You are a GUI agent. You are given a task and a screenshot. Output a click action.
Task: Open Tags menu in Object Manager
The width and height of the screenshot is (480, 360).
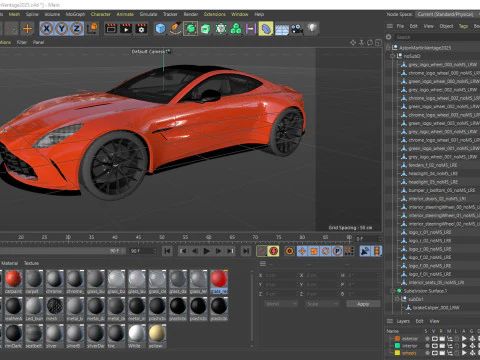464,26
